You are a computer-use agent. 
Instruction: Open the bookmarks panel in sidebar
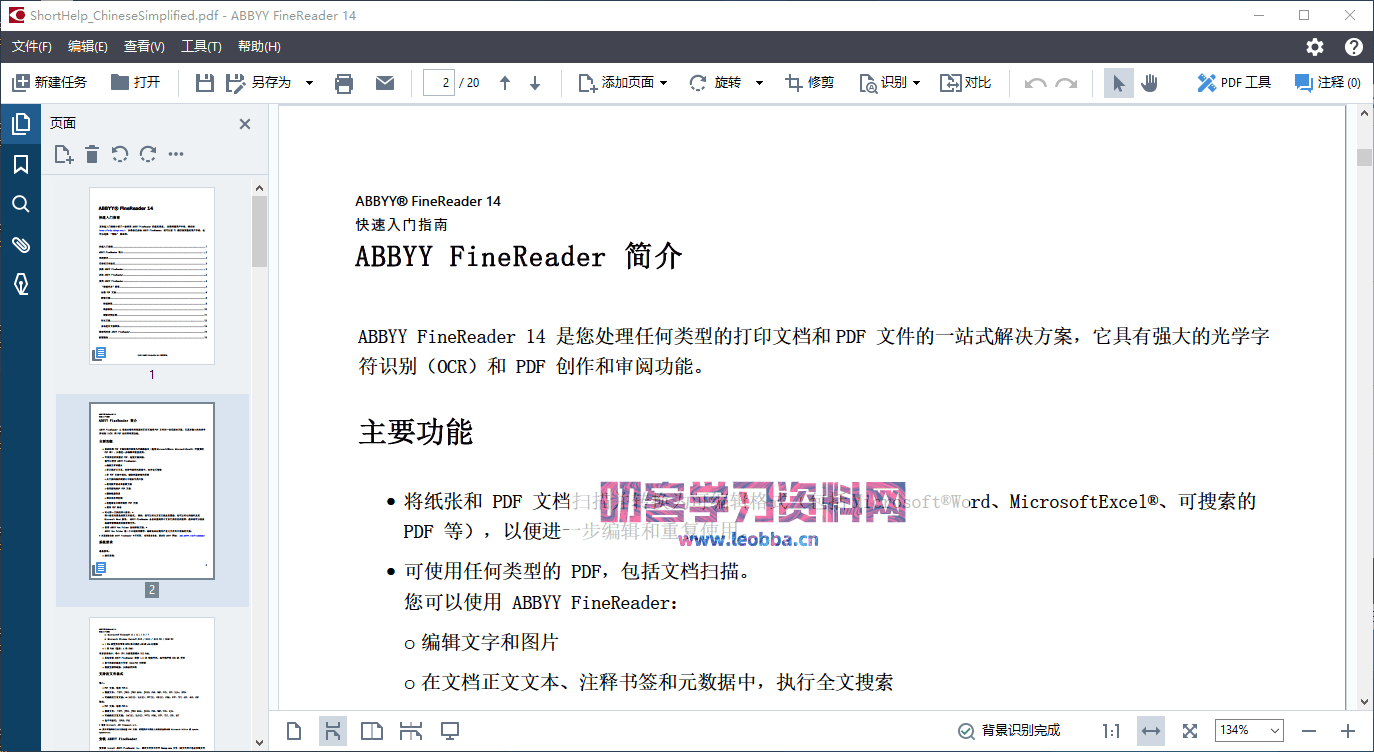20,164
